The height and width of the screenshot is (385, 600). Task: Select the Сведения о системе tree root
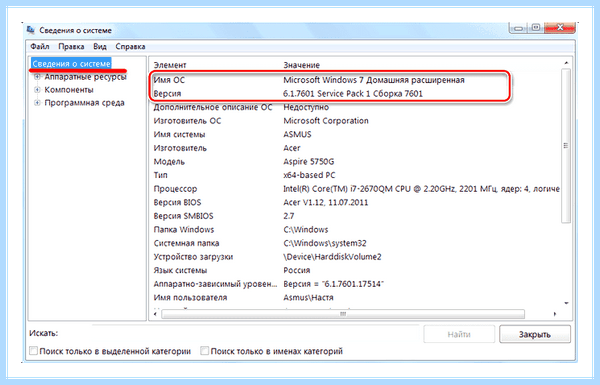click(x=71, y=64)
